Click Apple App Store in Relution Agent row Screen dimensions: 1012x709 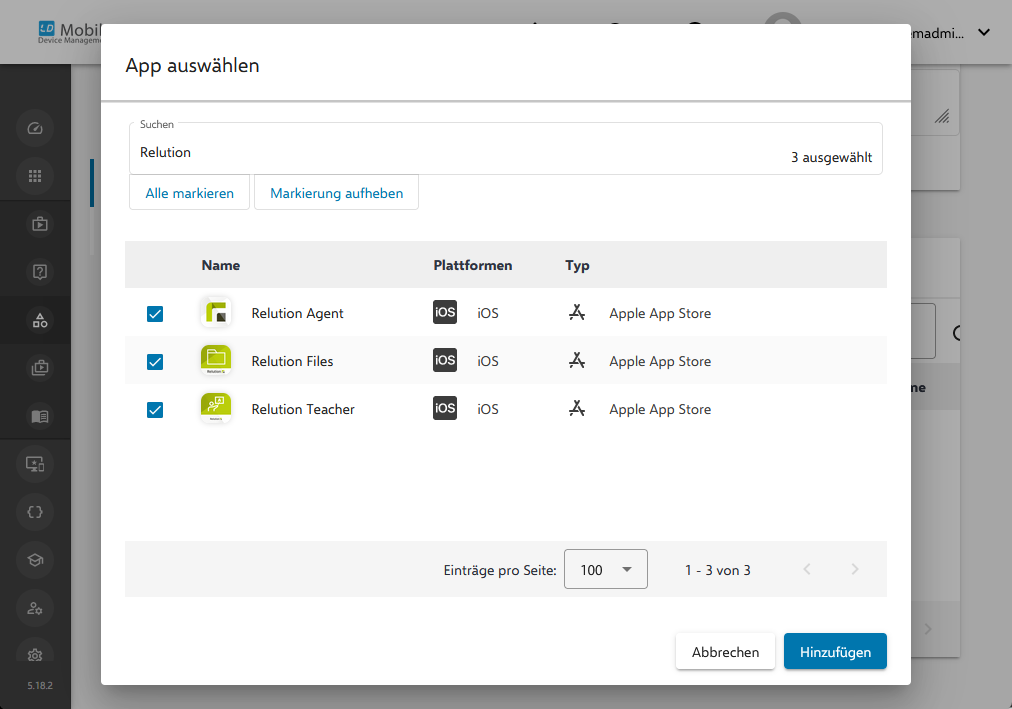point(660,314)
